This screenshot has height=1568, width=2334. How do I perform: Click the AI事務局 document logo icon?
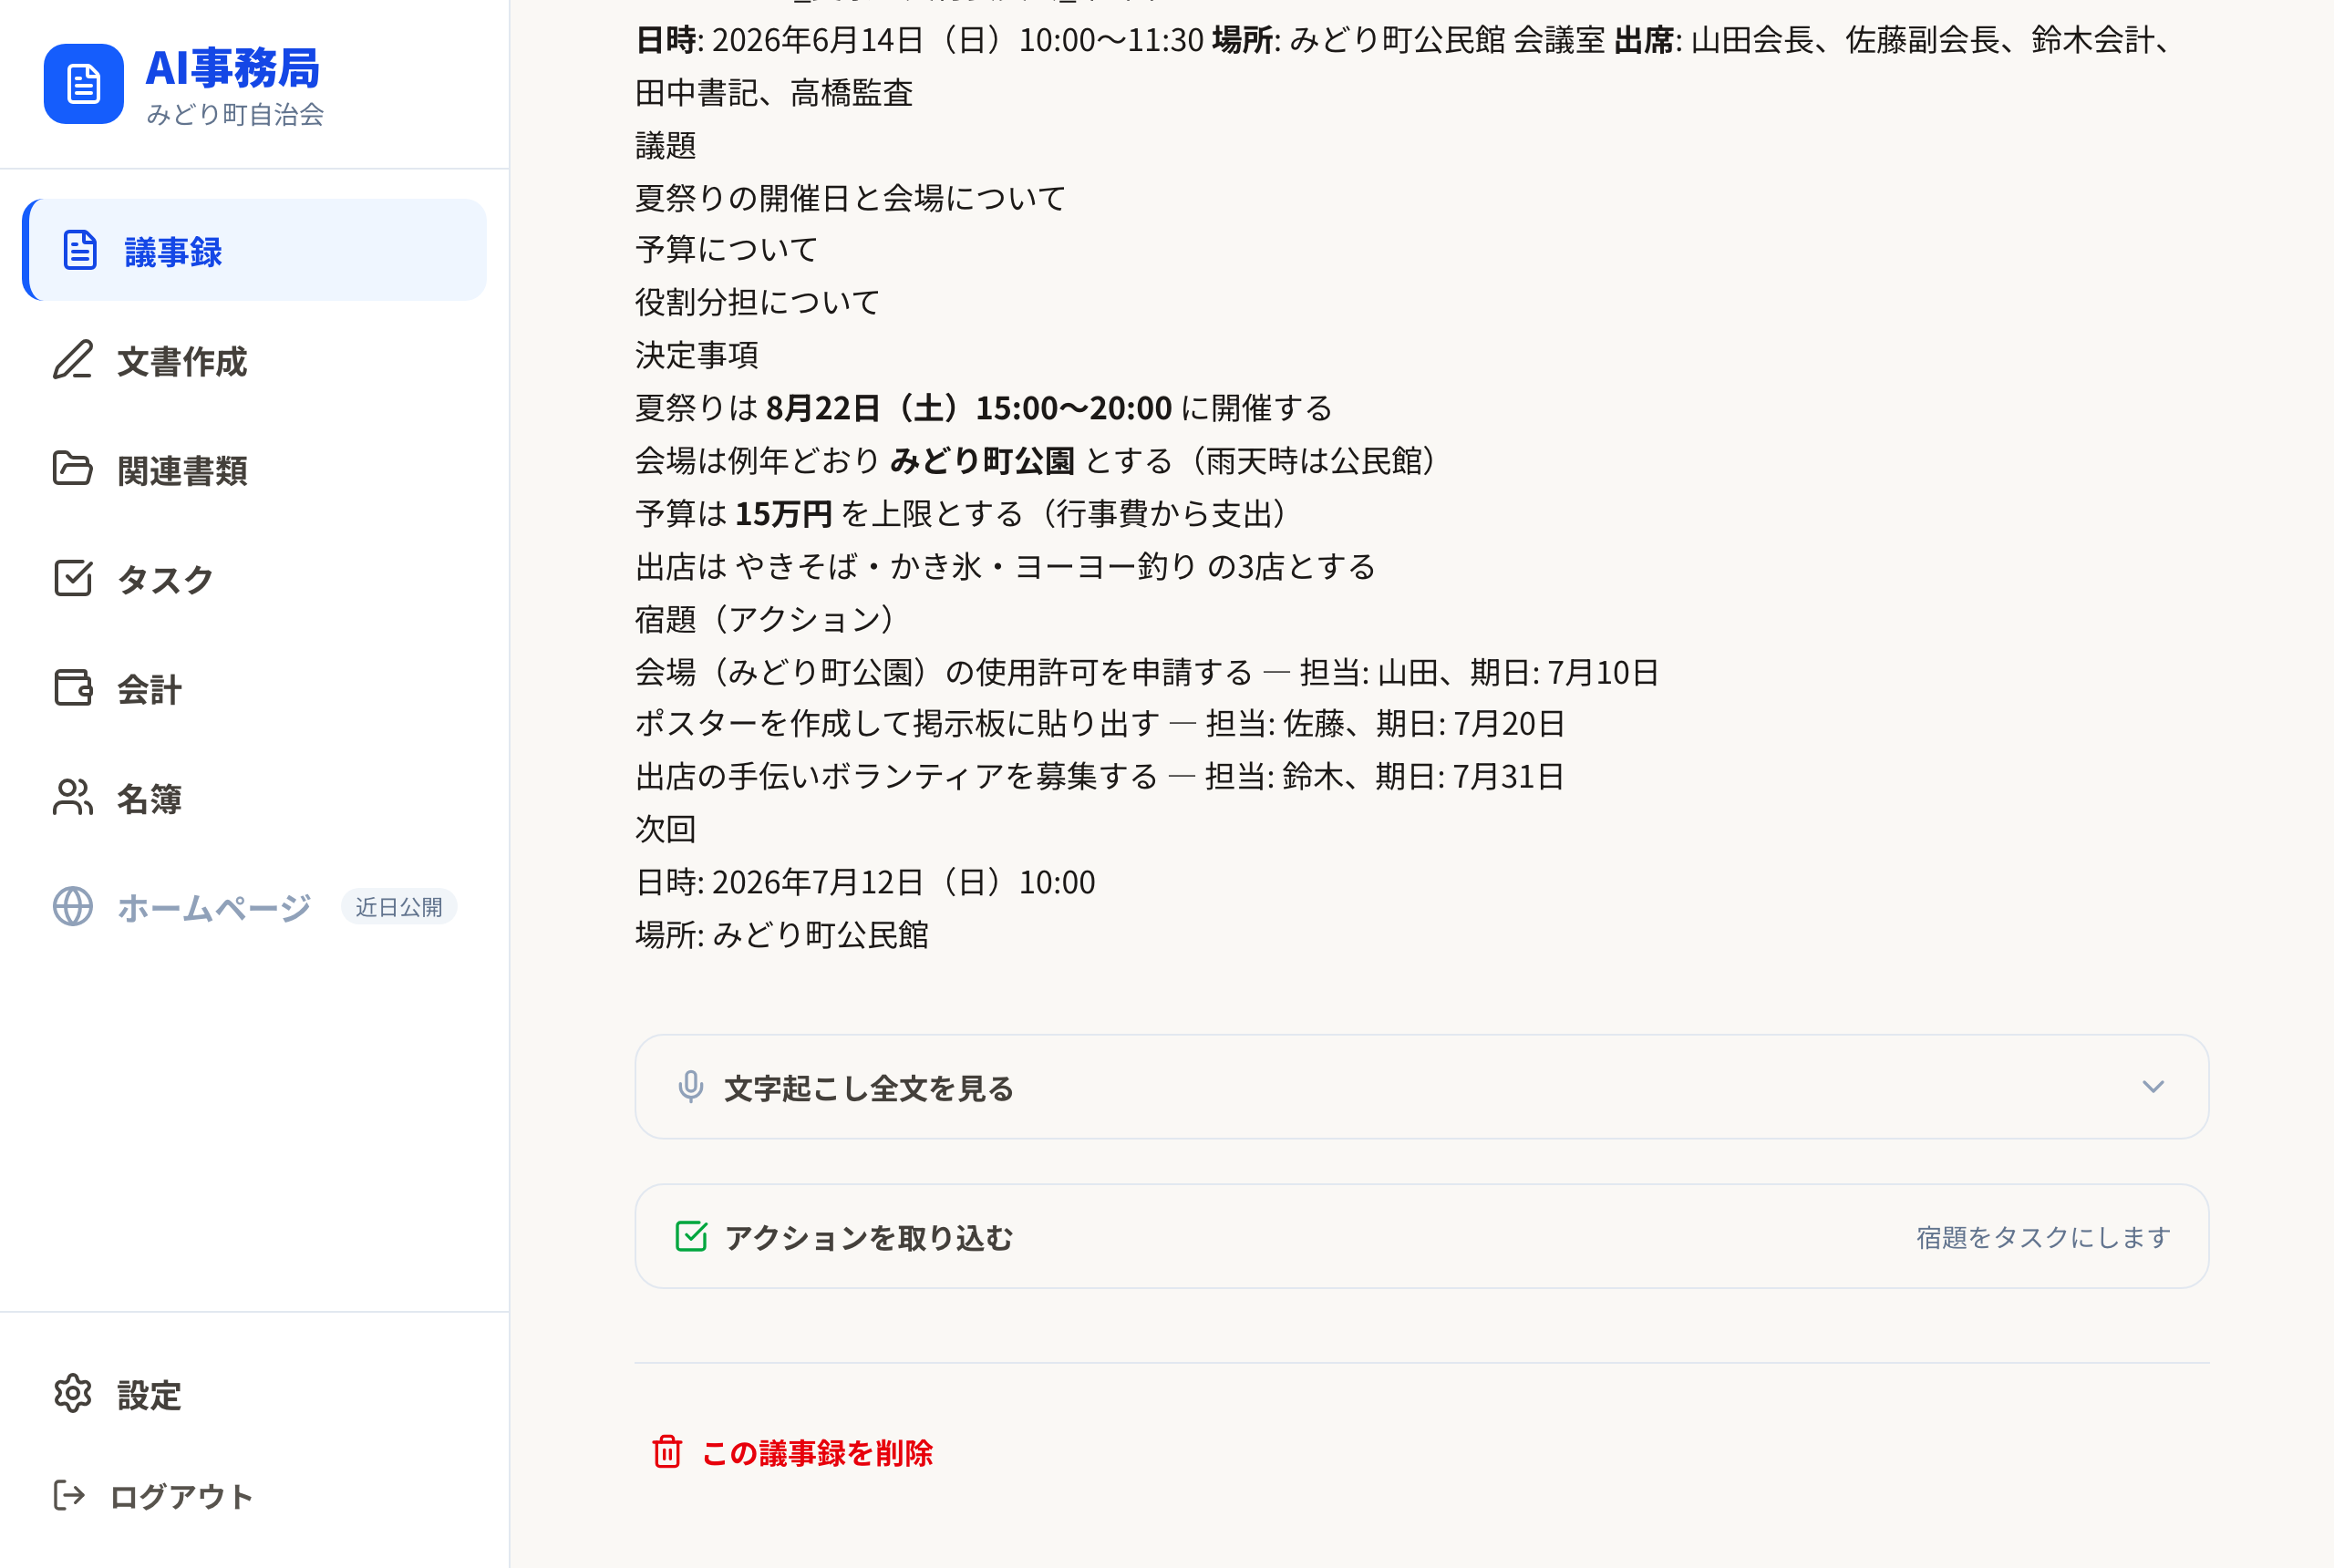pos(84,84)
